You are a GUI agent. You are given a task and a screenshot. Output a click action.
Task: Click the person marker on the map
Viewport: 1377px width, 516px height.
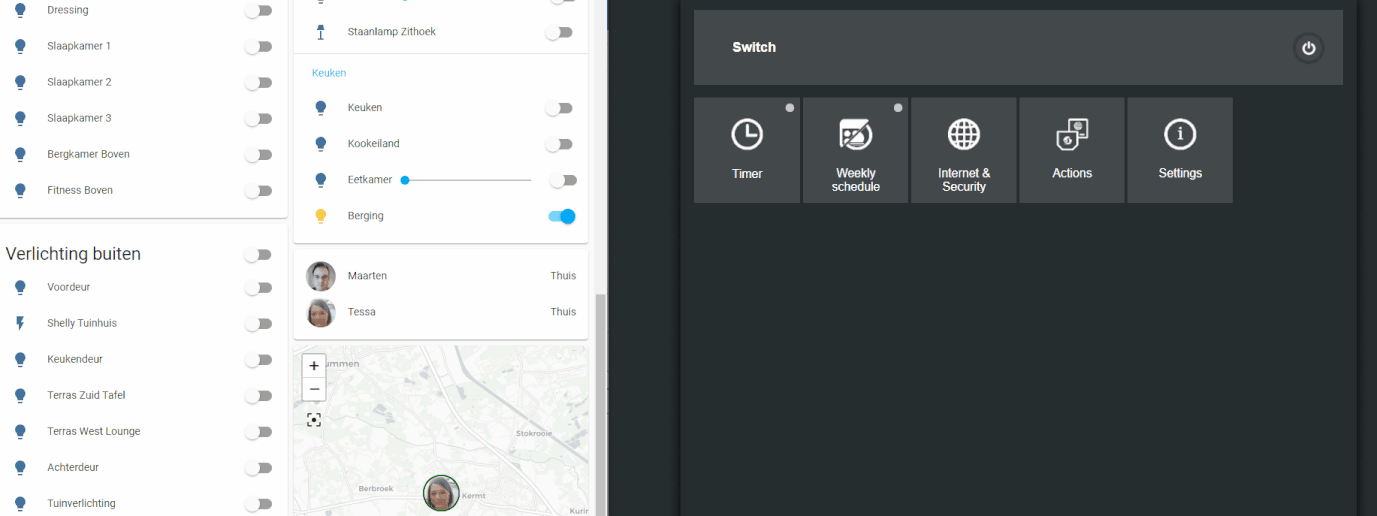coord(441,493)
